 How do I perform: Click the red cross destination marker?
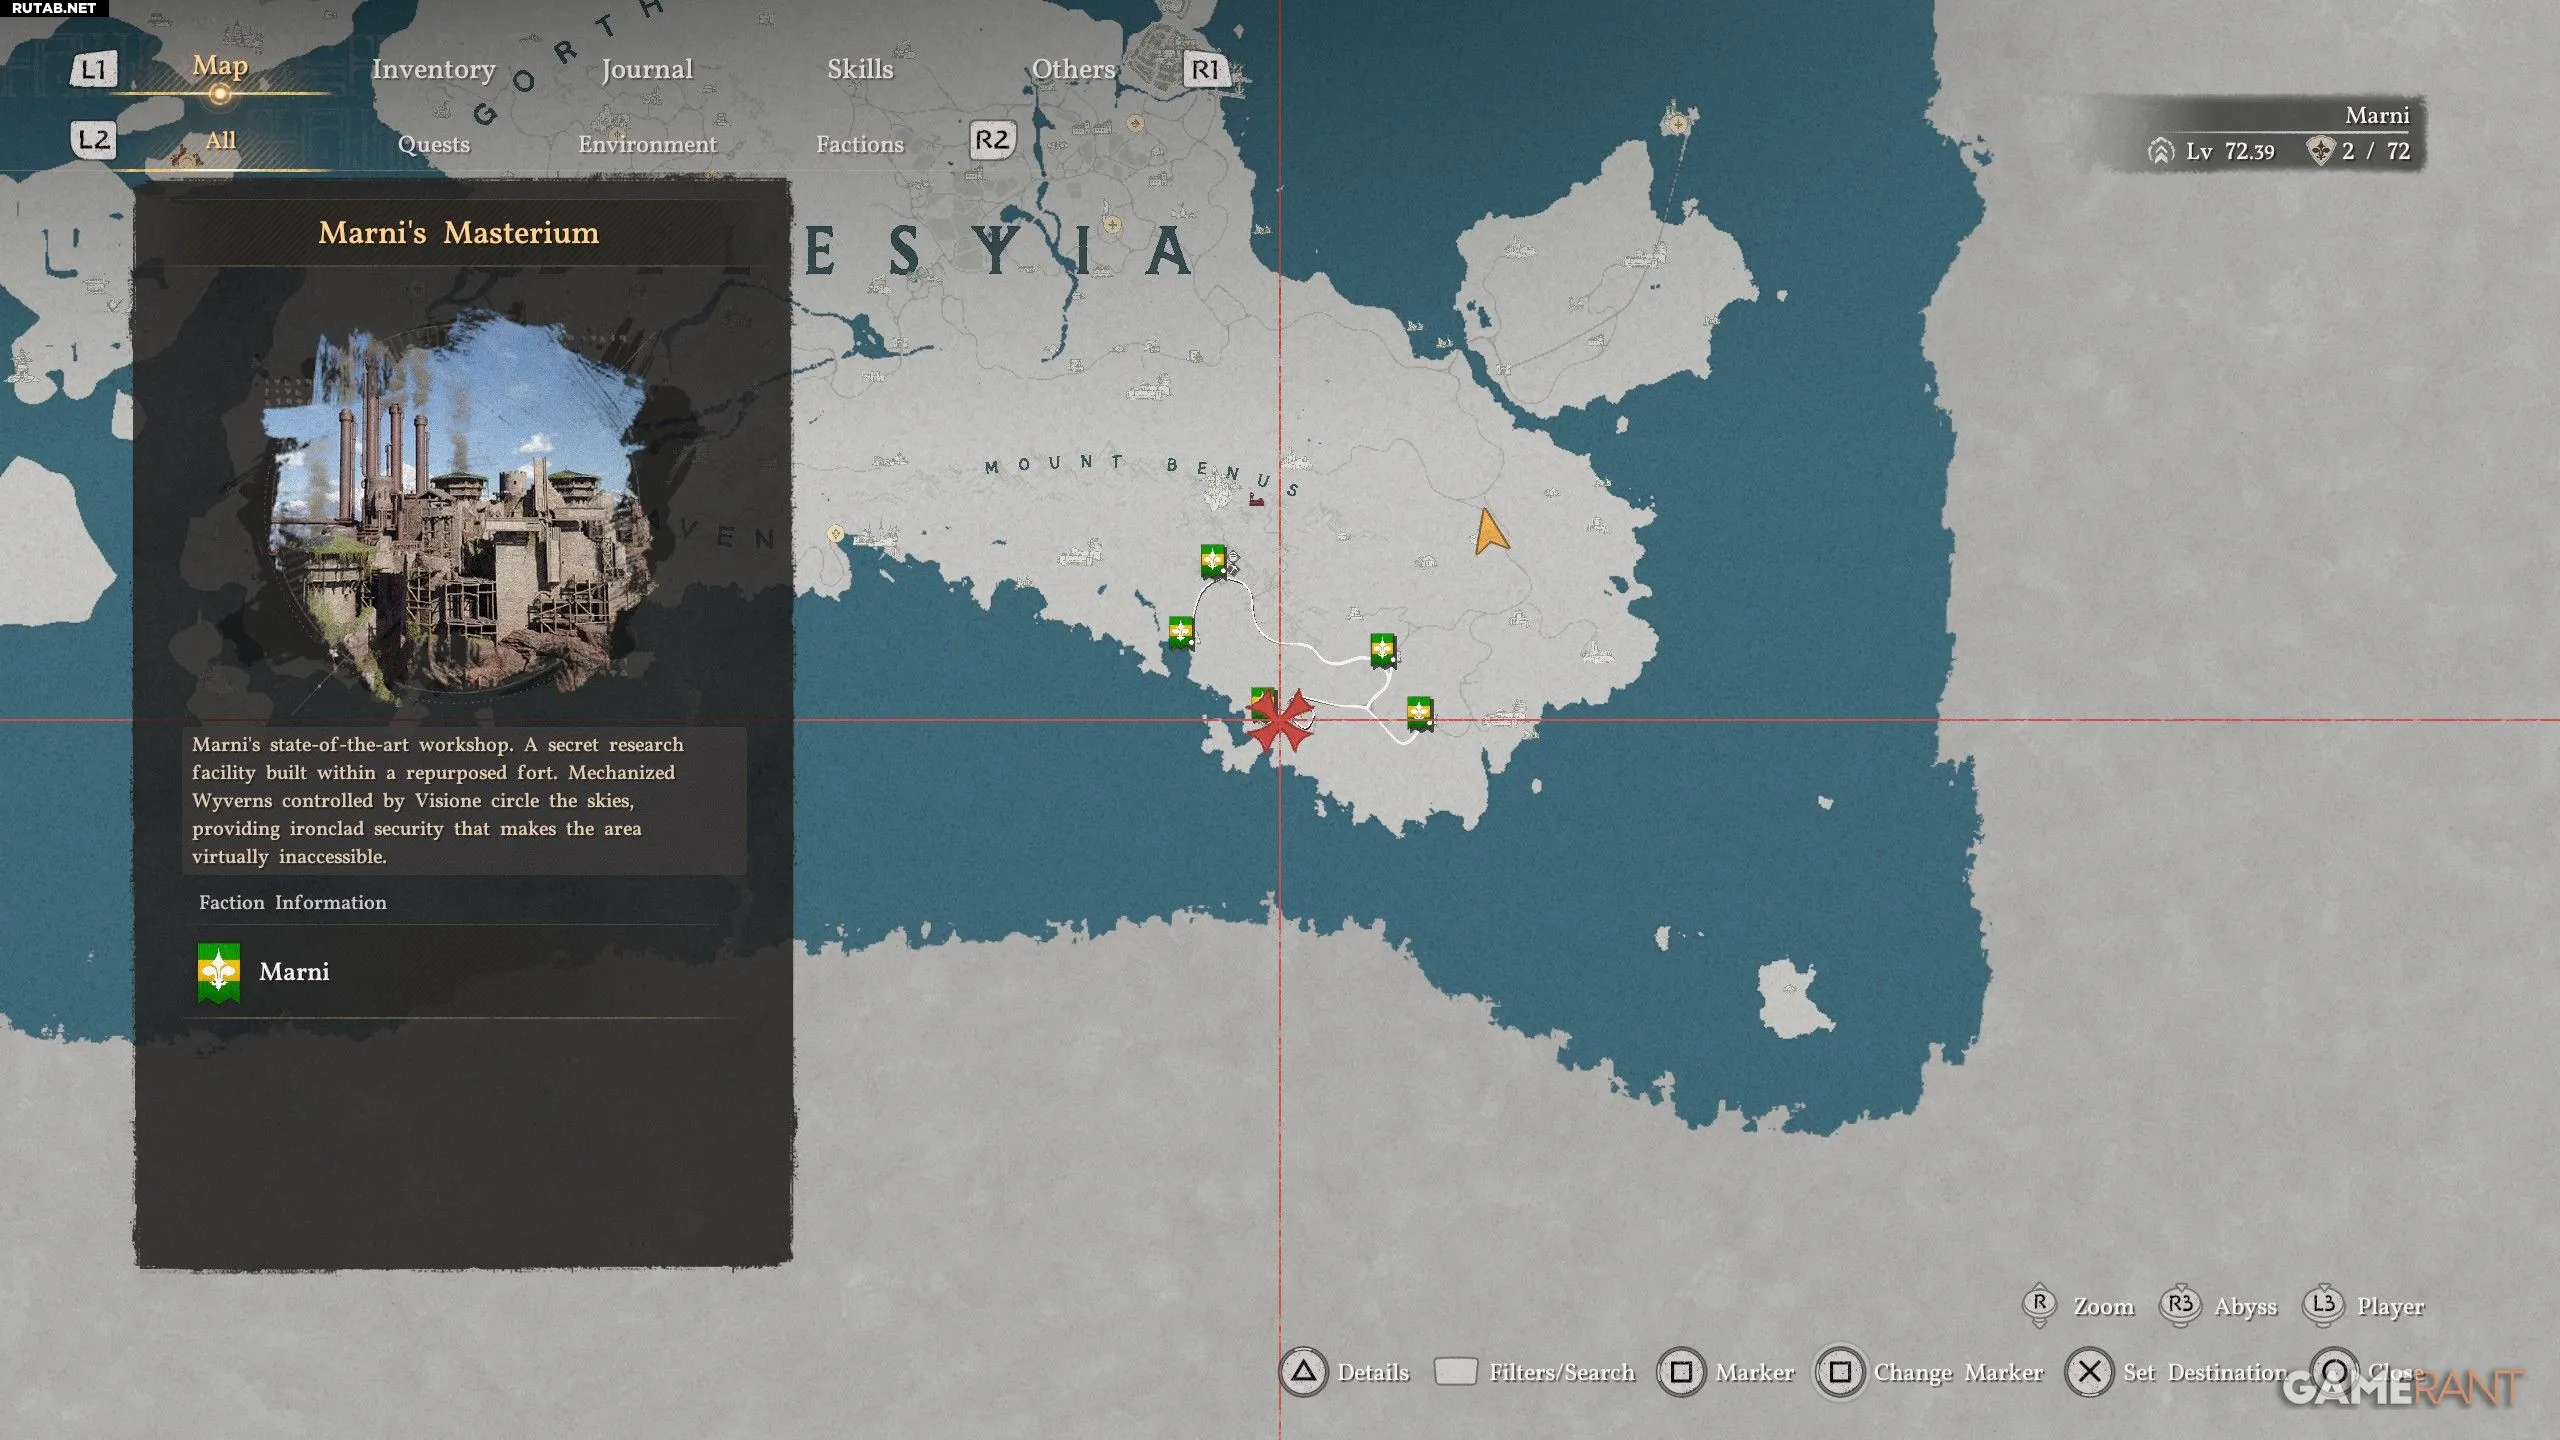1279,720
